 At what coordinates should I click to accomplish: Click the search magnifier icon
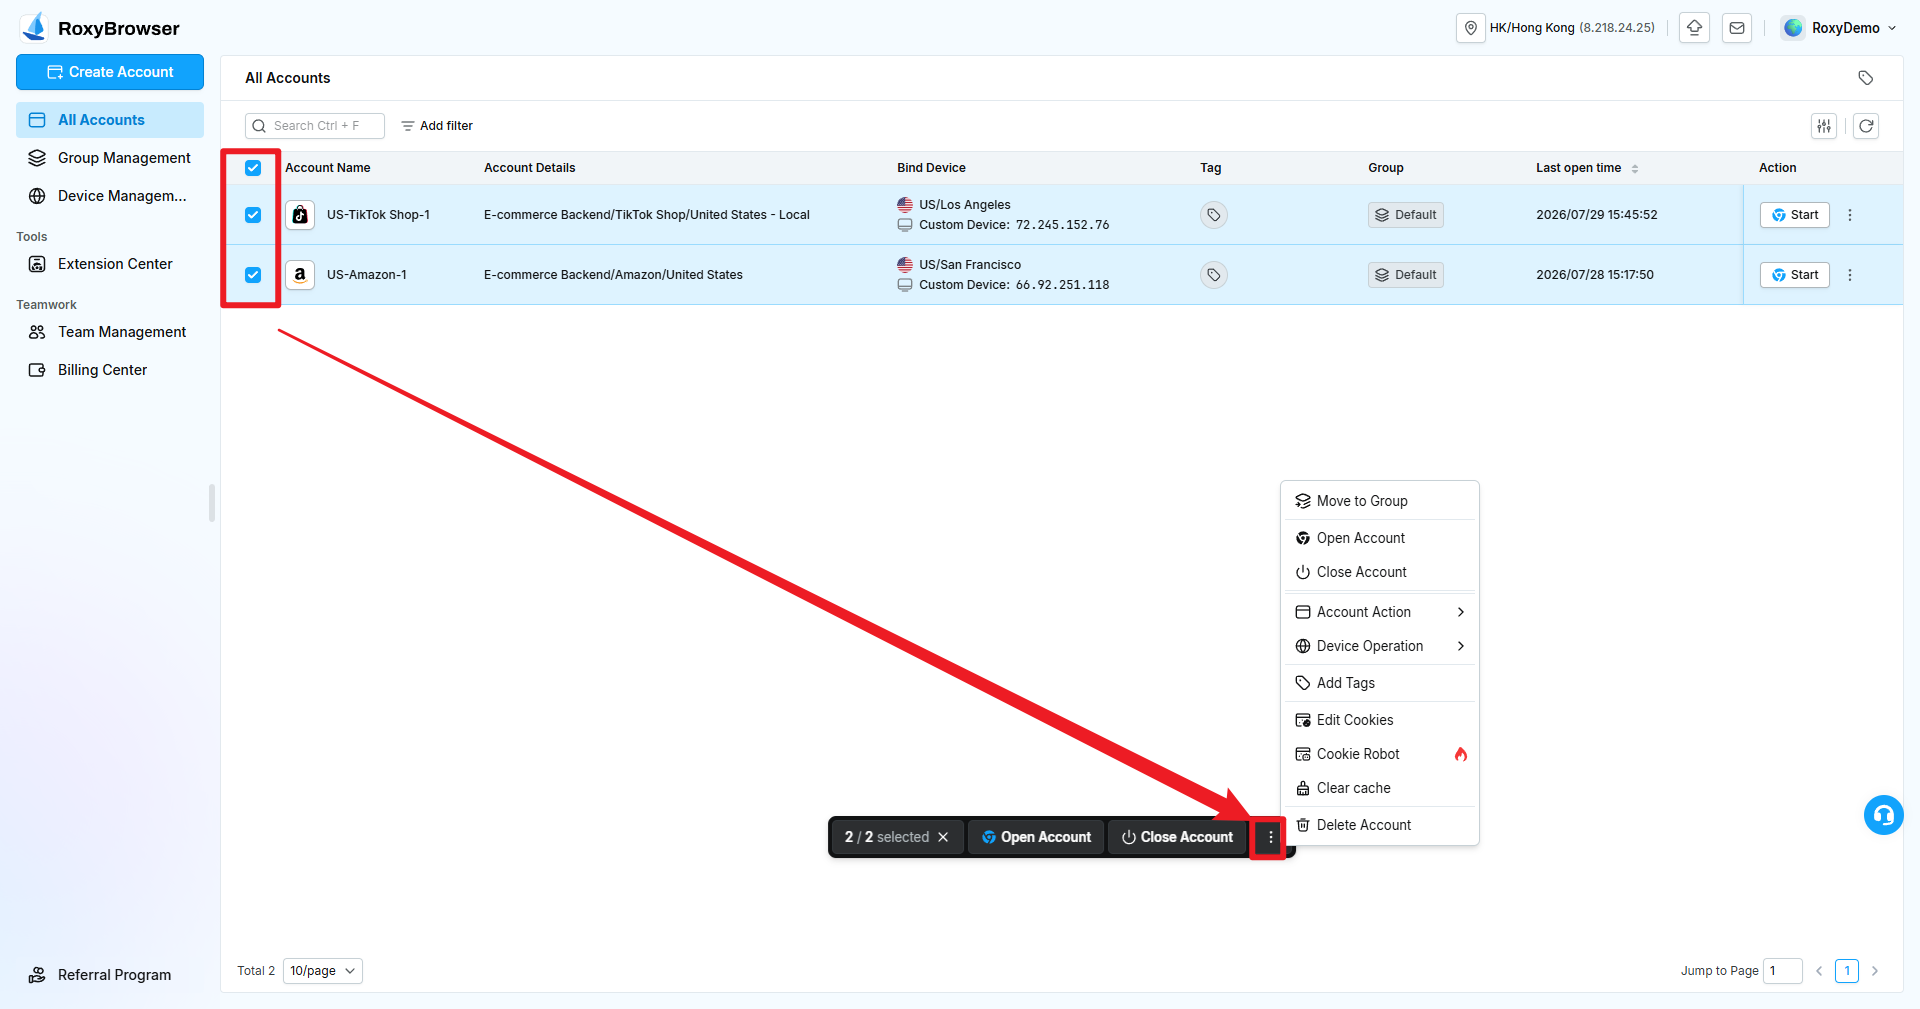259,126
